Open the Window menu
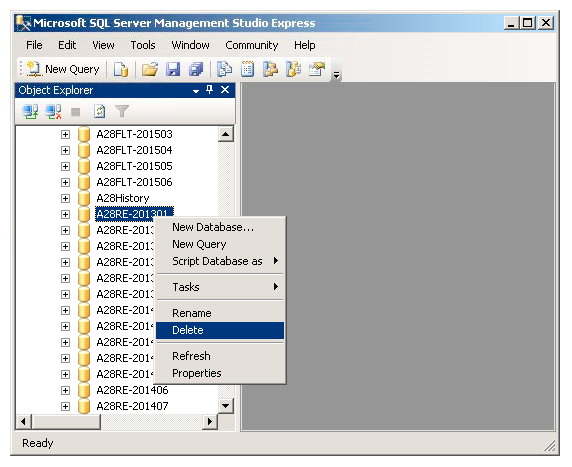572x467 pixels. [190, 45]
